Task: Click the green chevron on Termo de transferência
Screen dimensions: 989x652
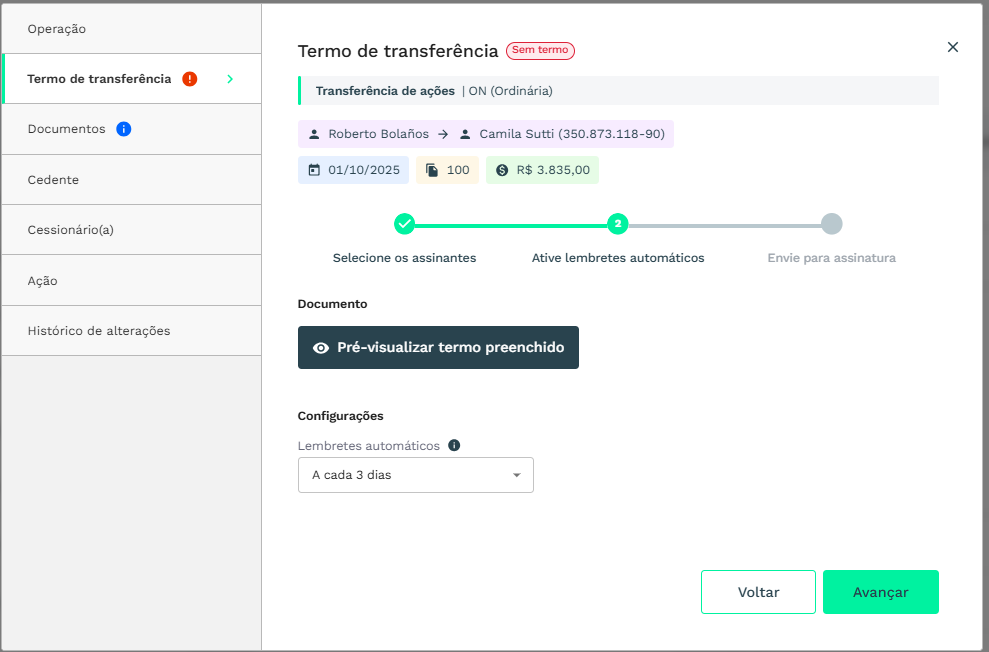Action: point(230,79)
